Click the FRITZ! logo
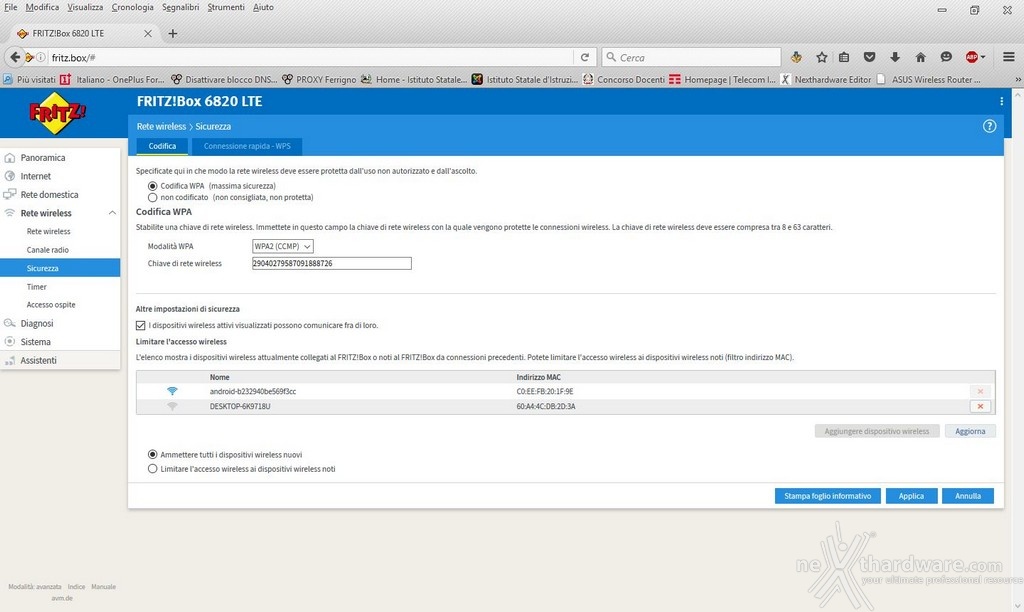Image resolution: width=1024 pixels, height=612 pixels. 57,113
